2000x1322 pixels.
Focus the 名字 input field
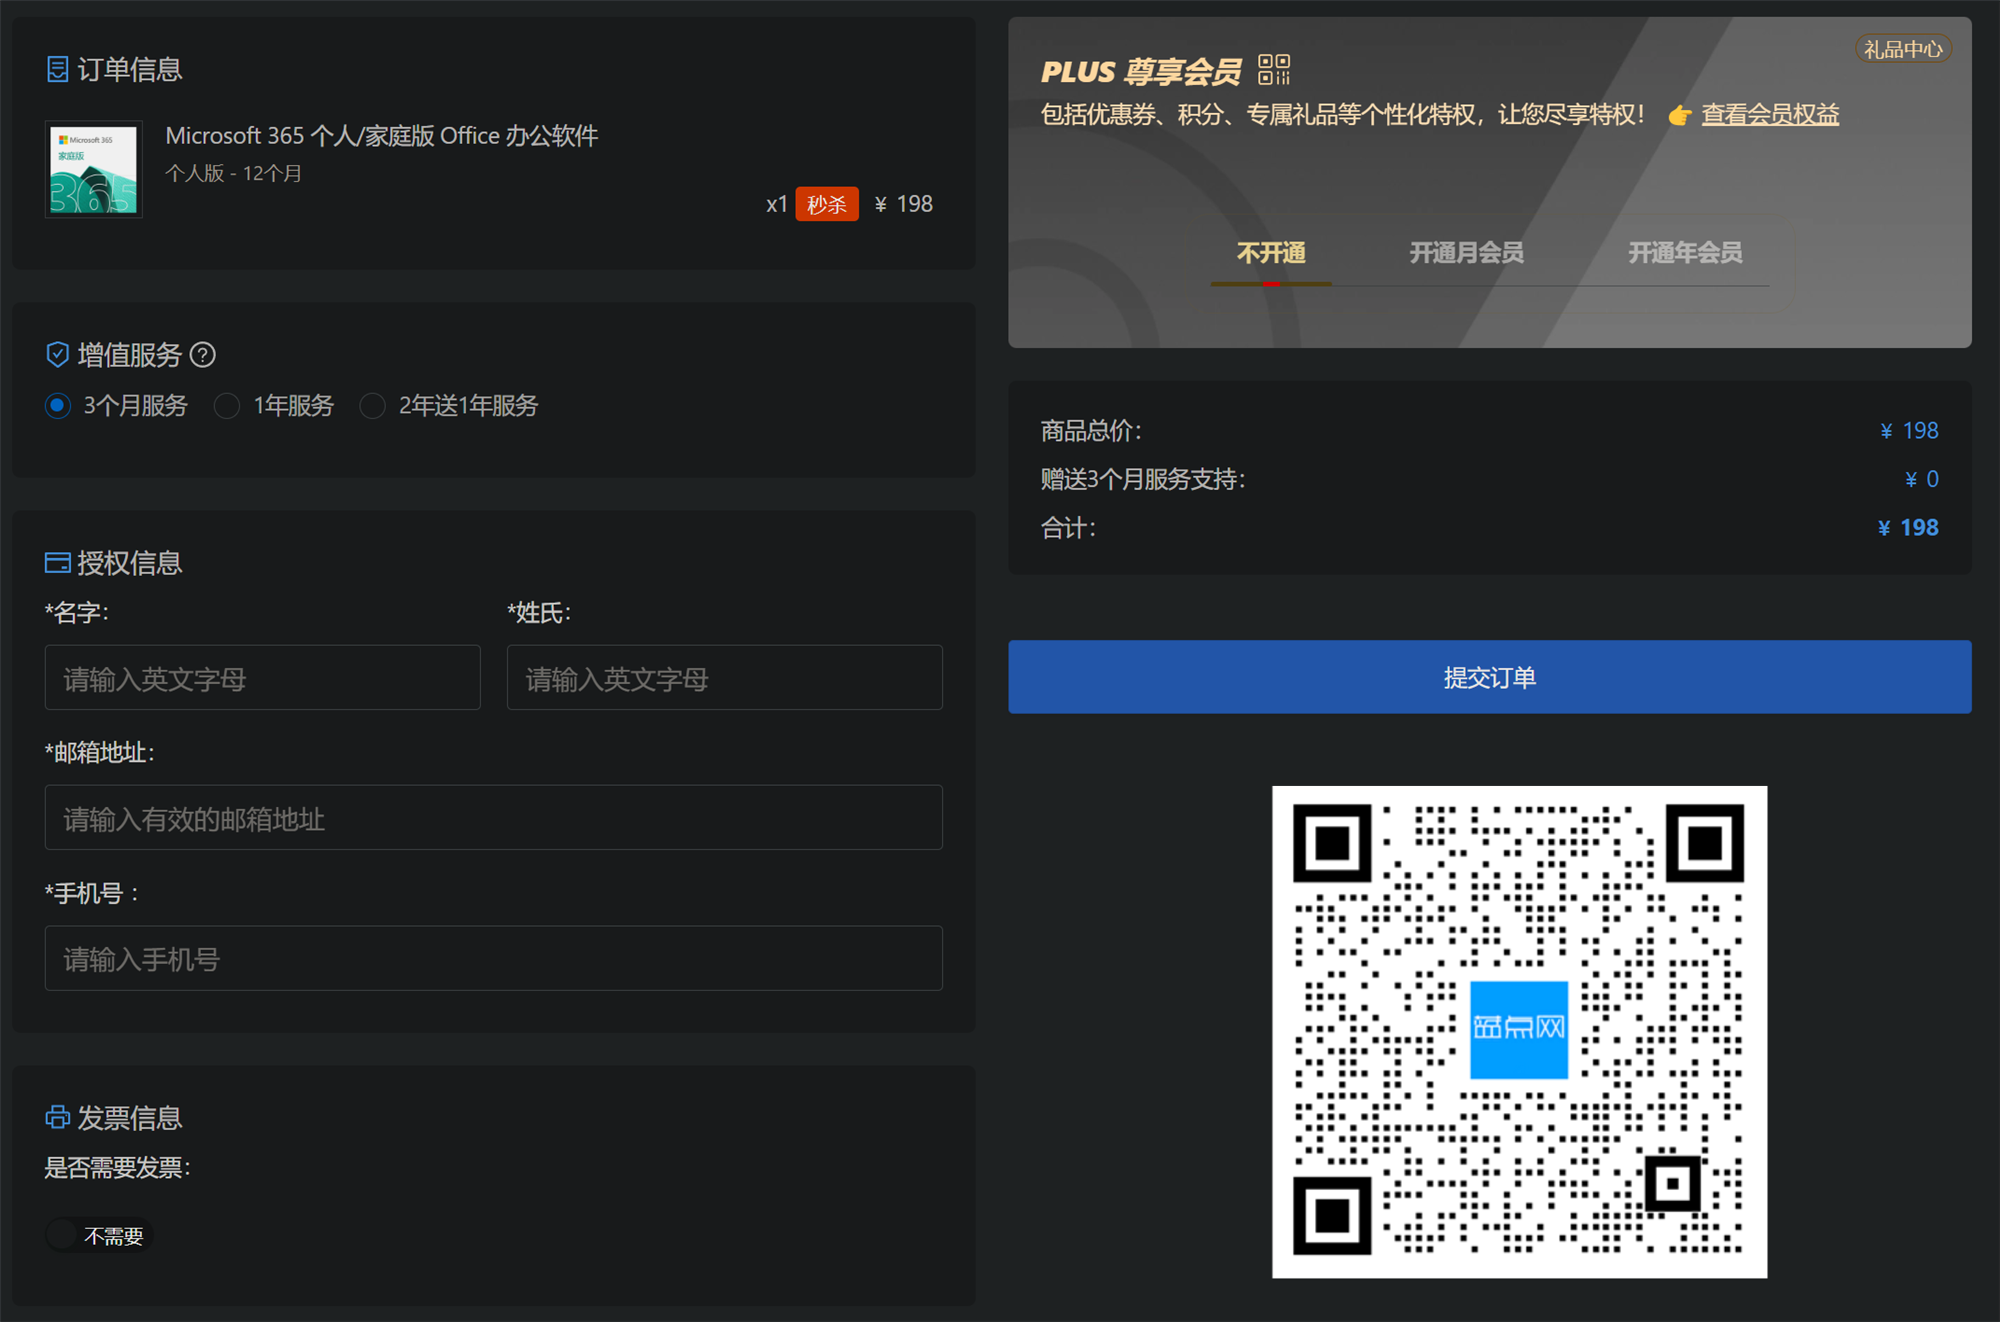[263, 678]
